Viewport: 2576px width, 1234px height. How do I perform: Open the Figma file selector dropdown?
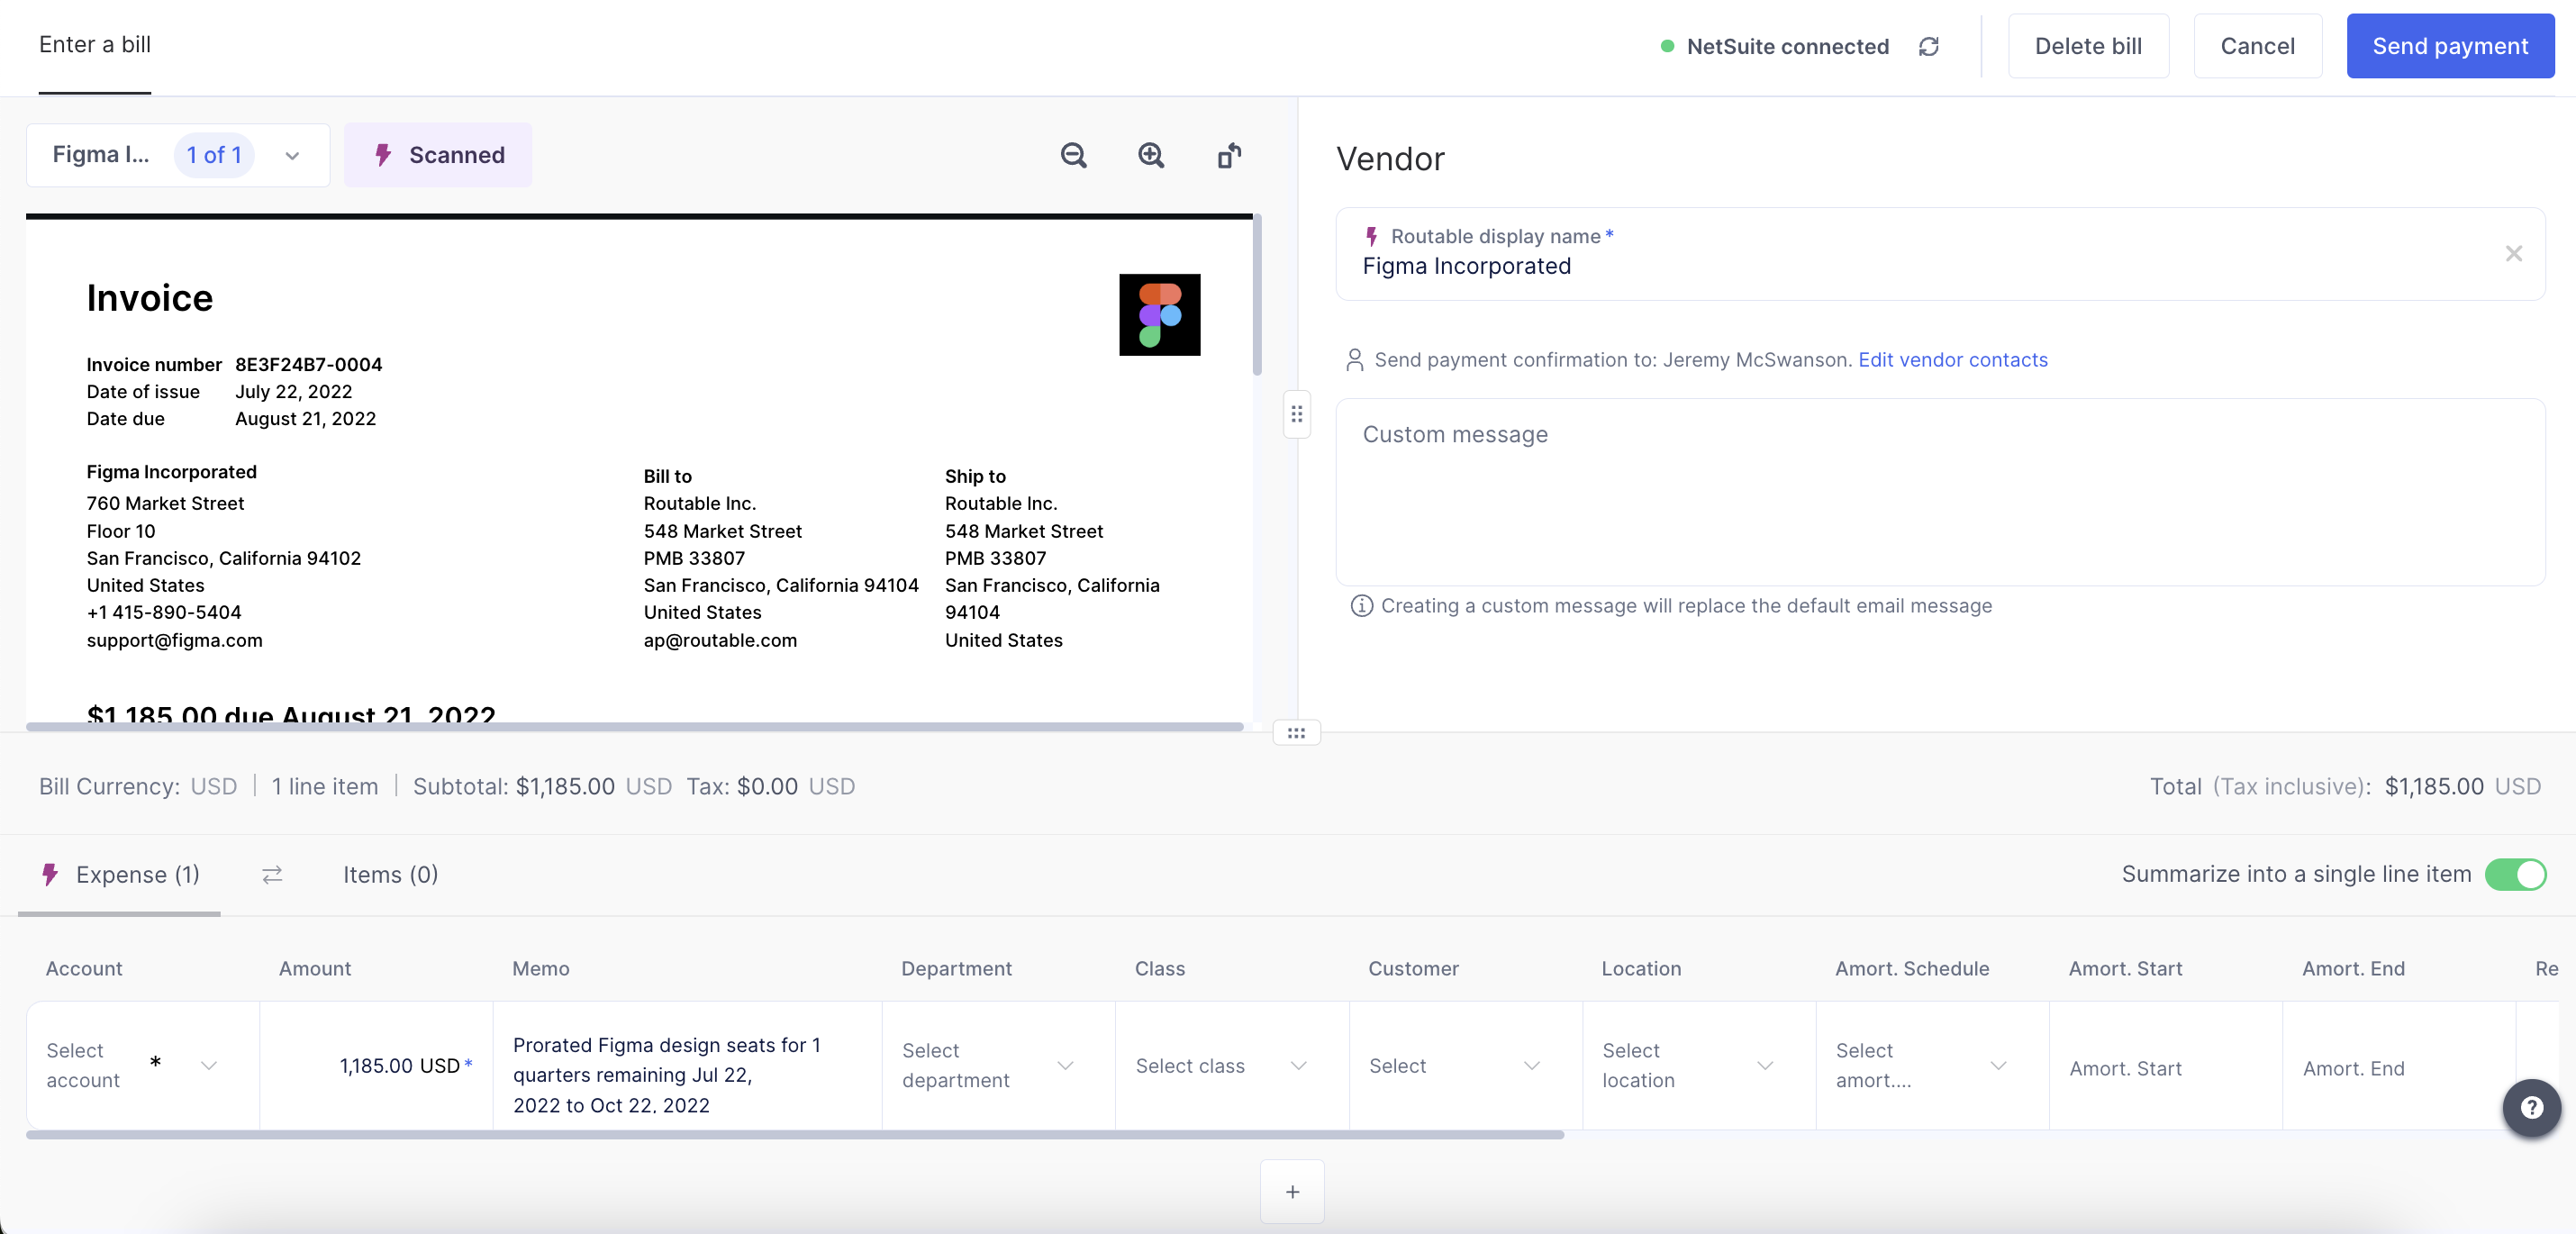[178, 155]
